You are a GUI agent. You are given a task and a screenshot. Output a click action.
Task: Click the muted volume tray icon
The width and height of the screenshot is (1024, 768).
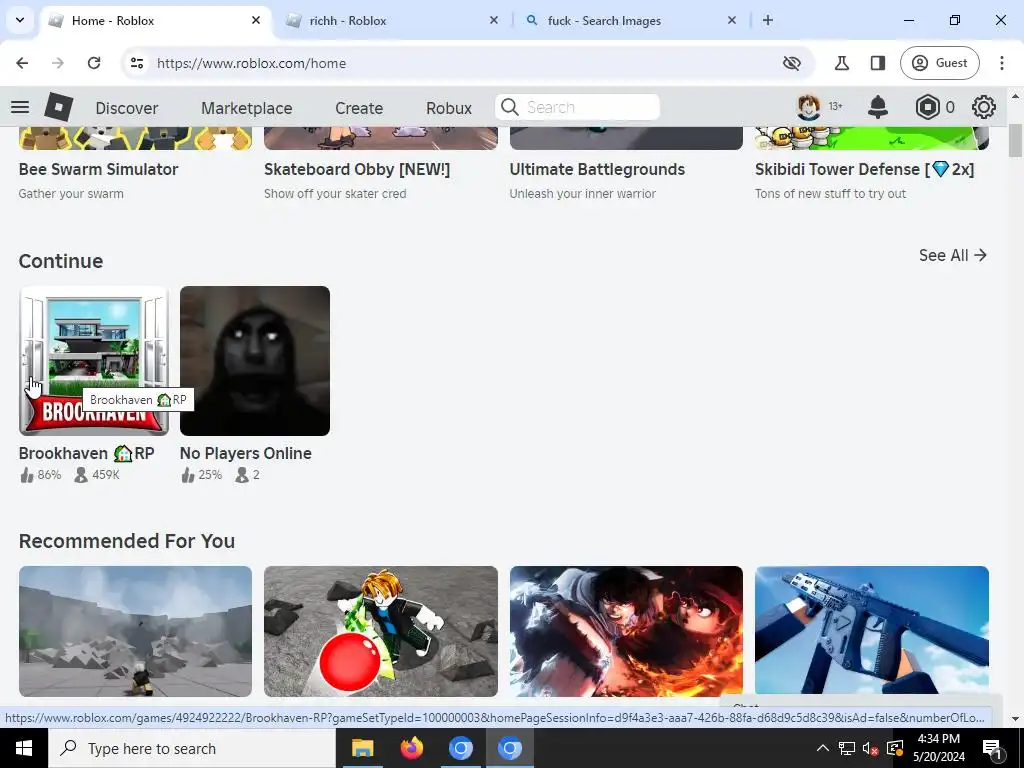(x=870, y=748)
